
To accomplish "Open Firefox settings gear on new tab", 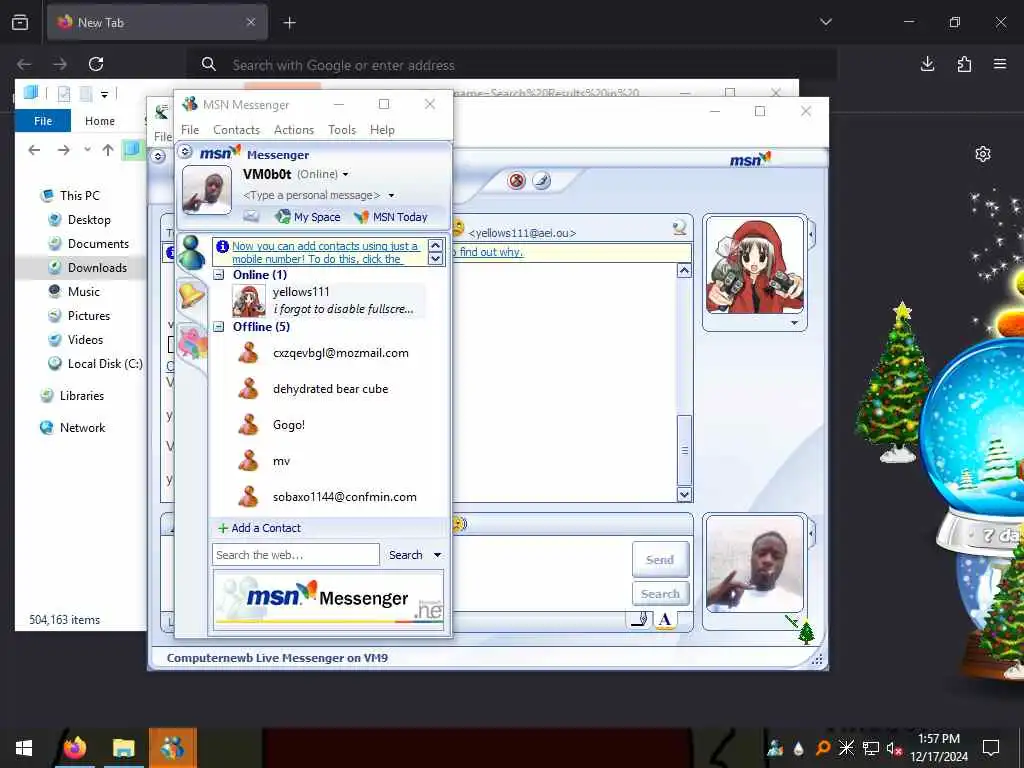I will (983, 154).
